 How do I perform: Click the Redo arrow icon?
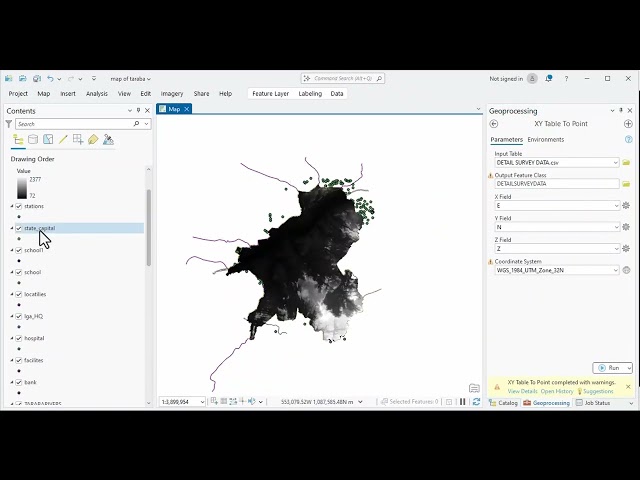(71, 78)
